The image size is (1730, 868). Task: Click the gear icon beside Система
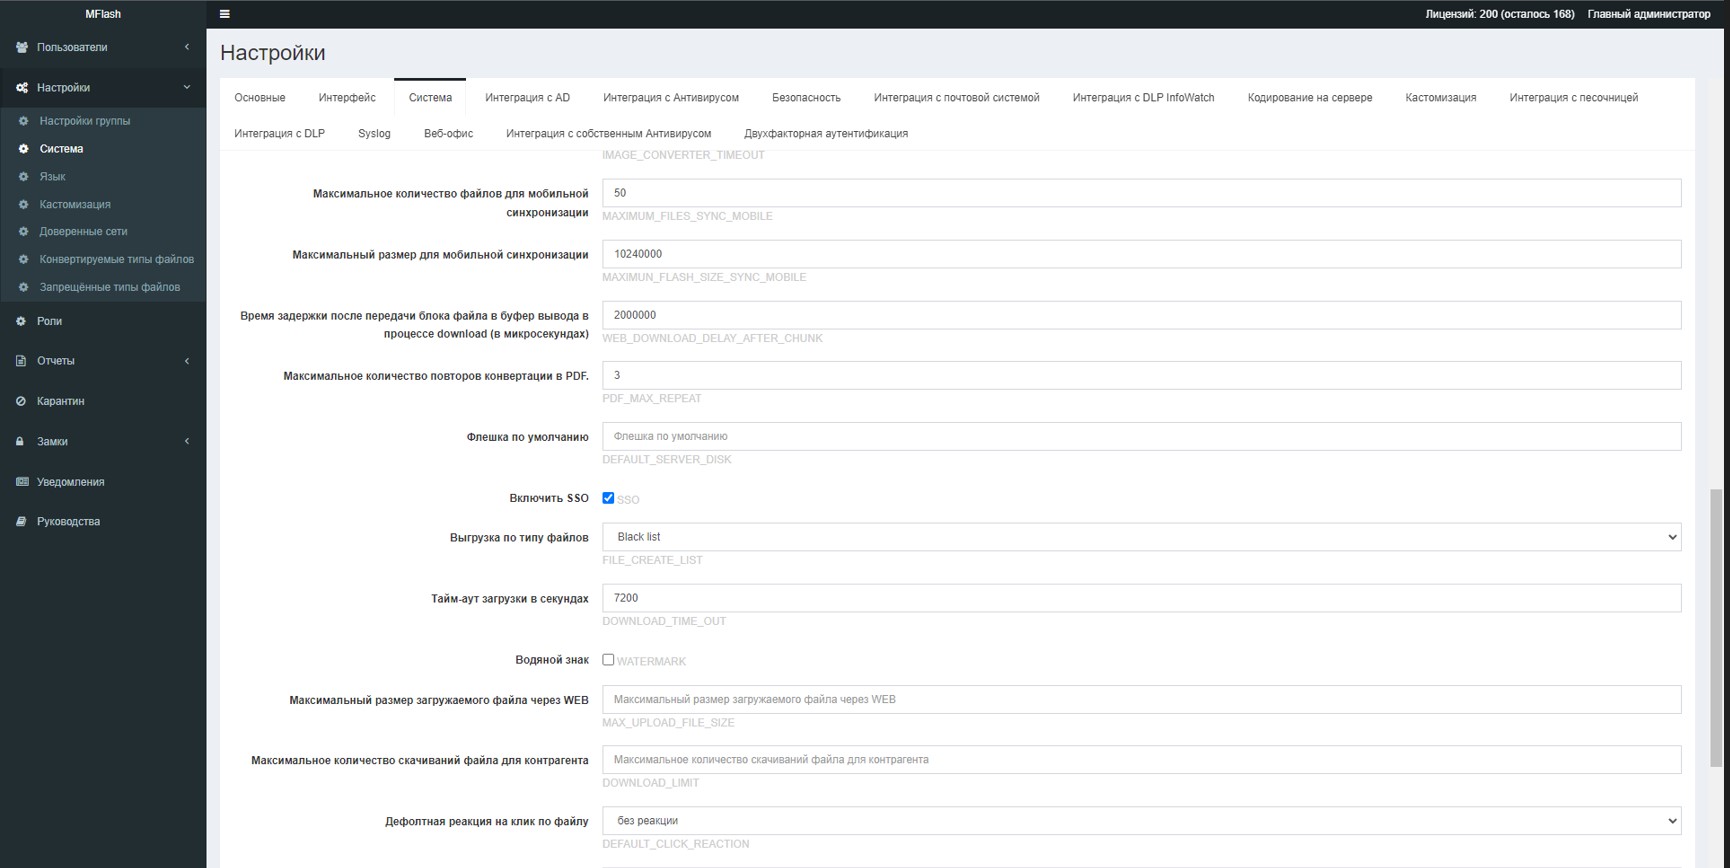pyautogui.click(x=24, y=149)
